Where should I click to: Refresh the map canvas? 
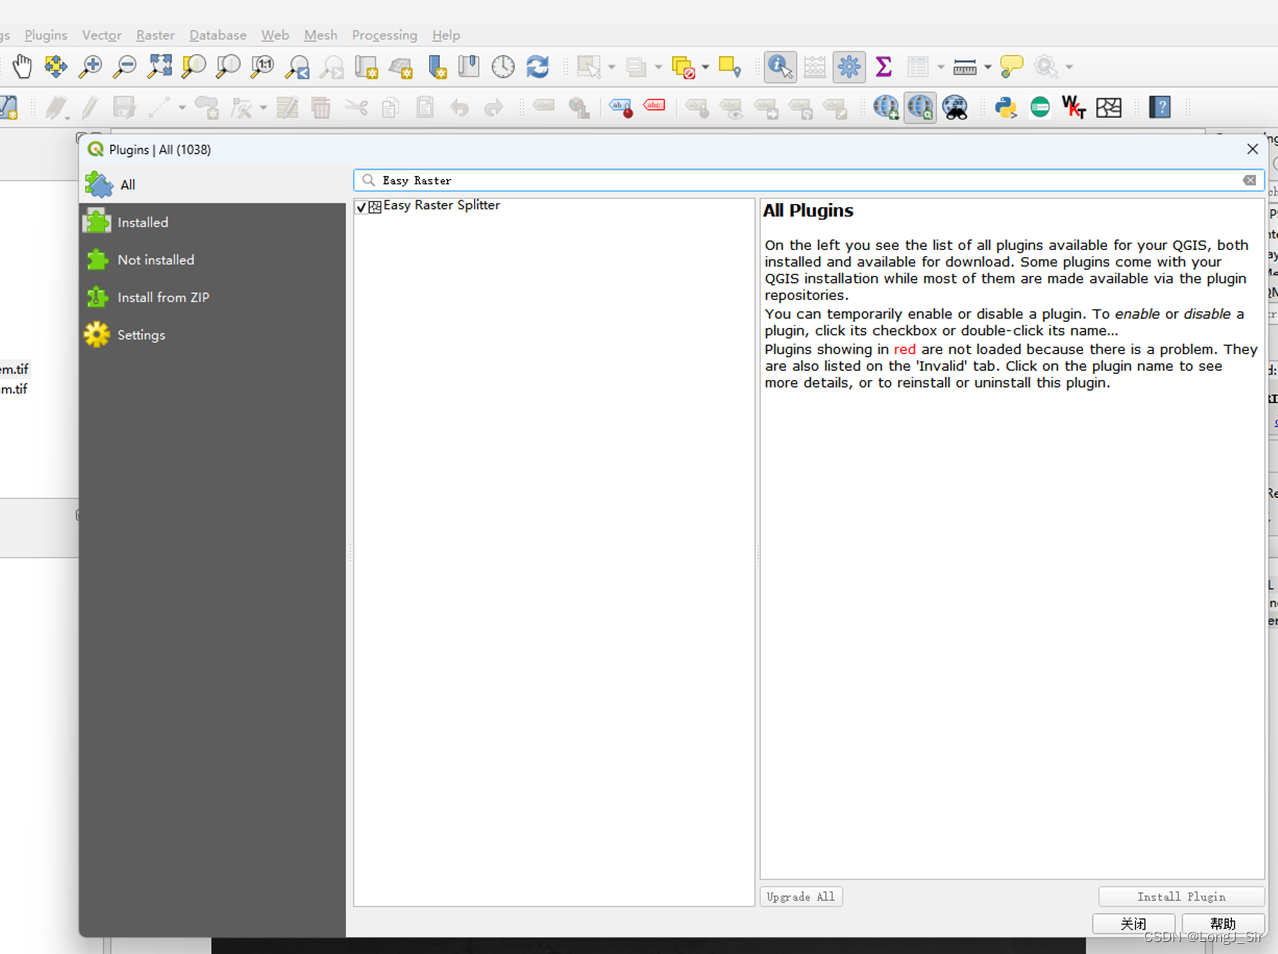pyautogui.click(x=538, y=67)
